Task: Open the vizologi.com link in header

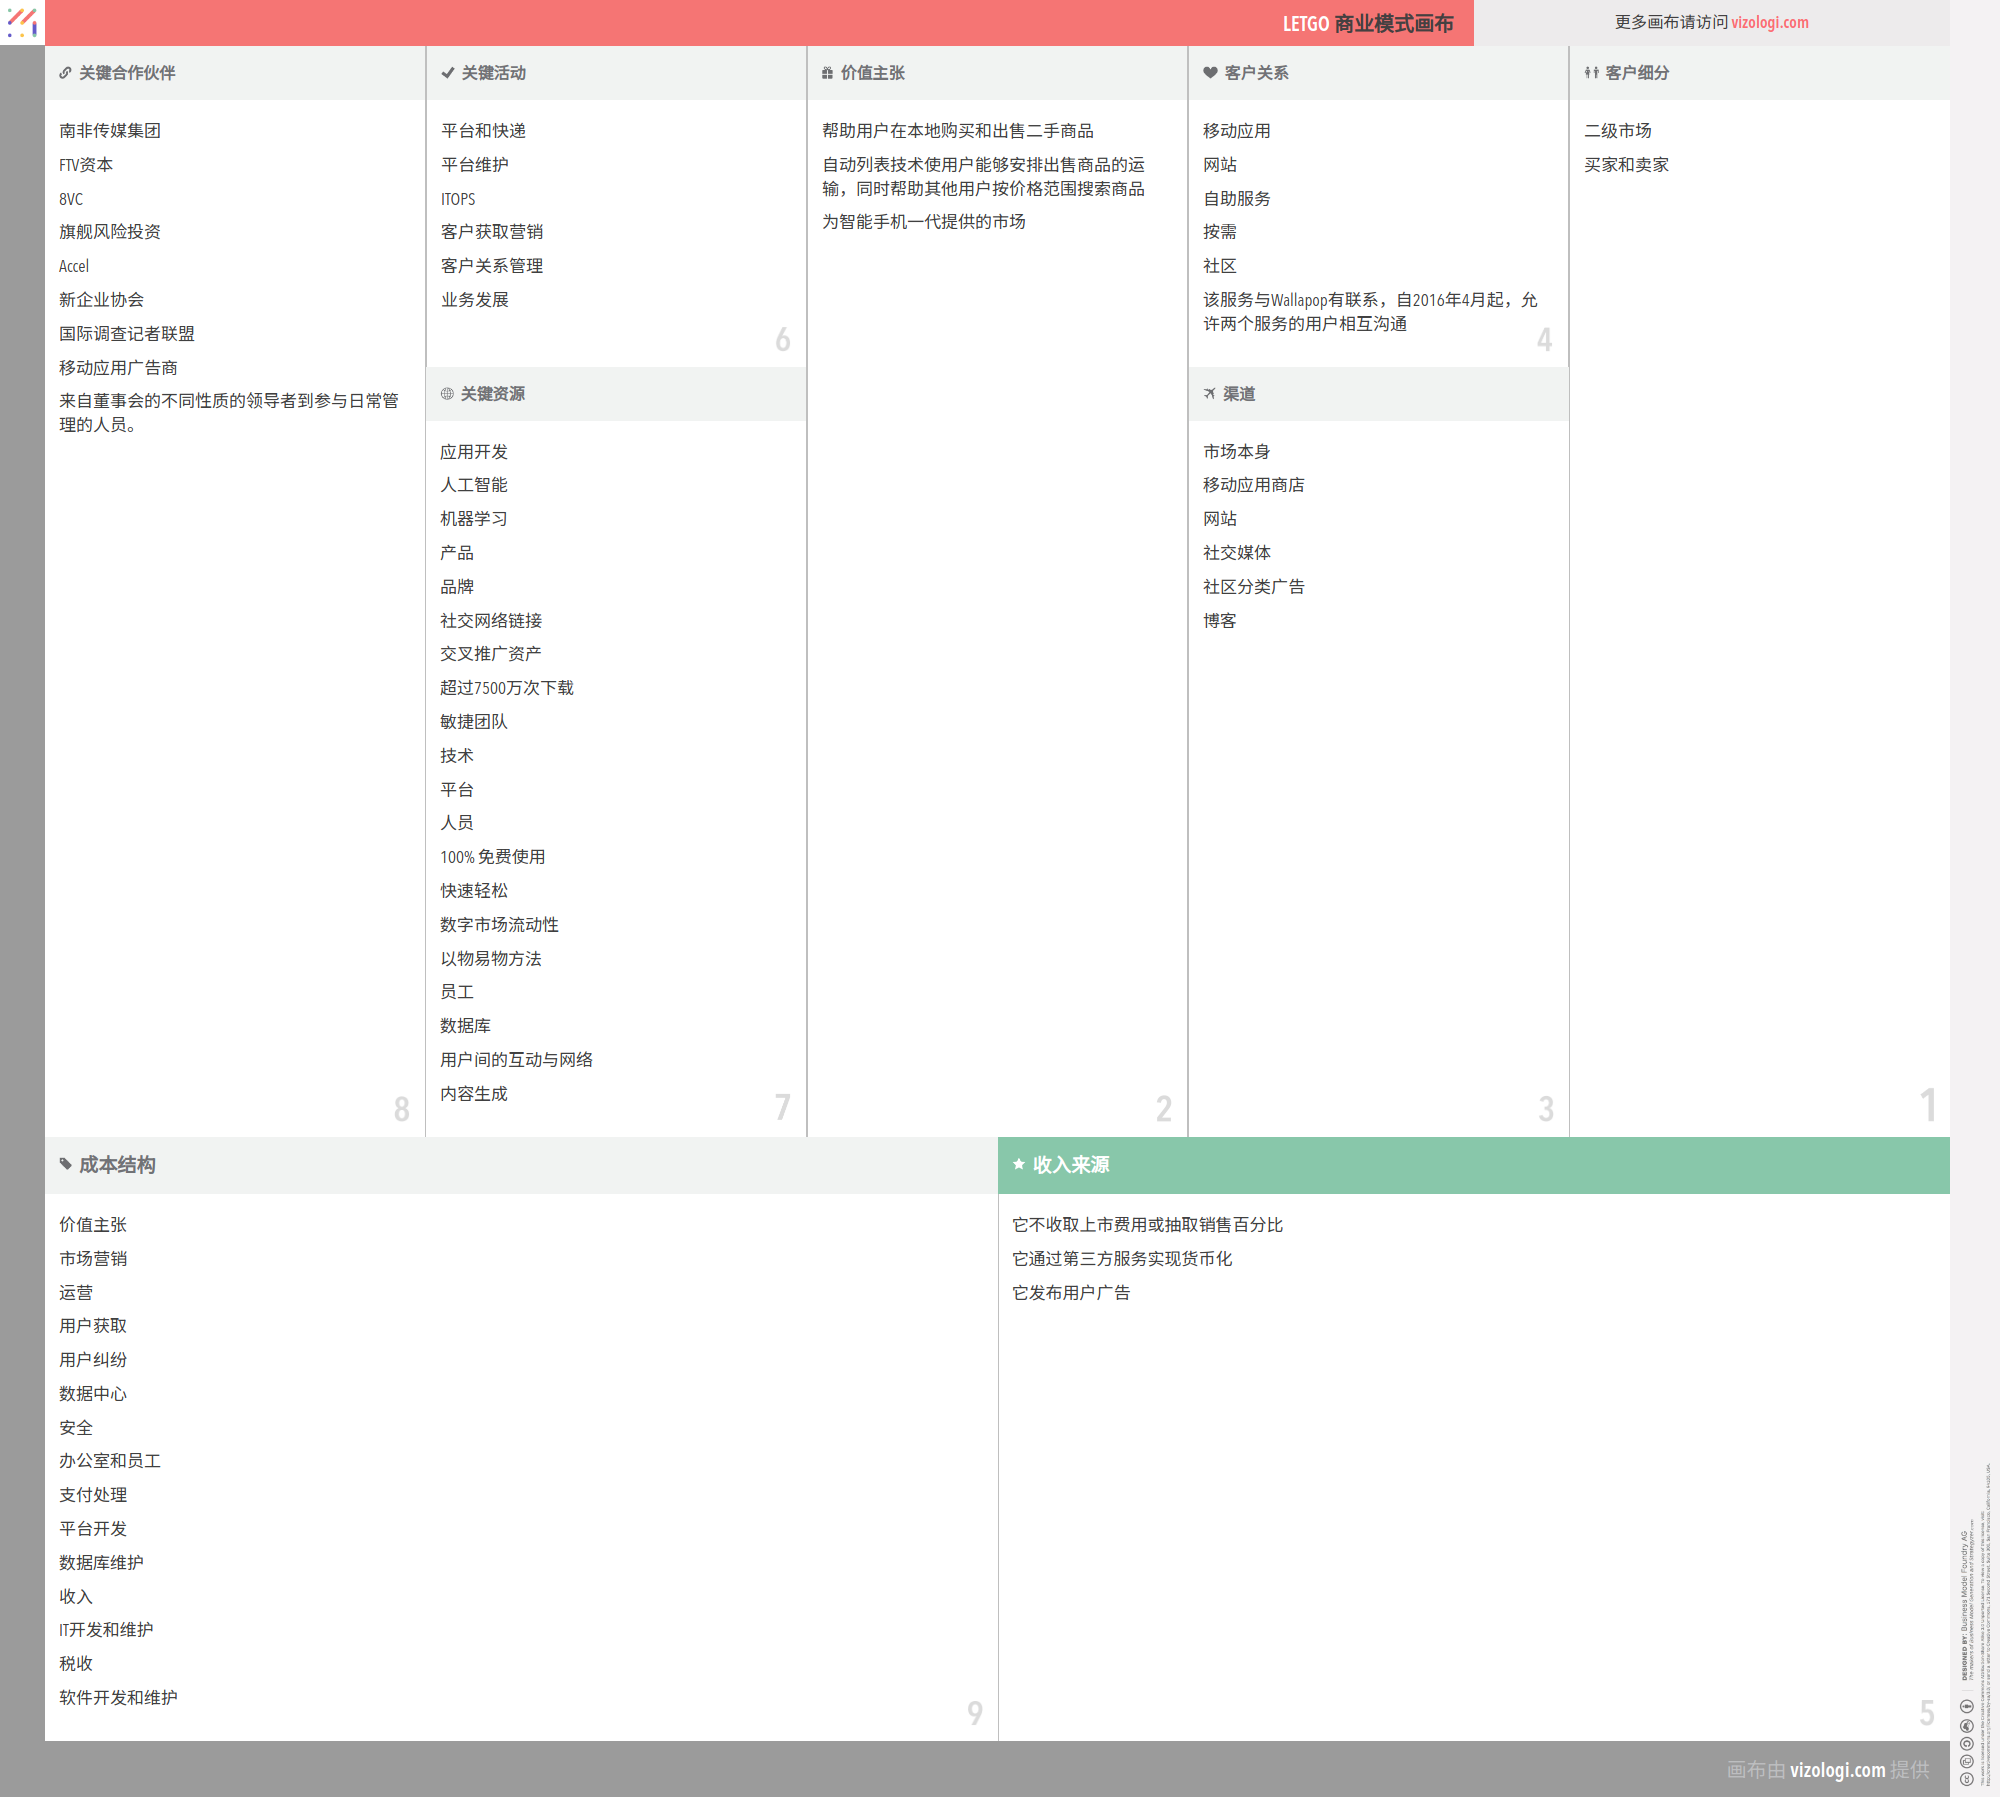Action: coord(1769,22)
